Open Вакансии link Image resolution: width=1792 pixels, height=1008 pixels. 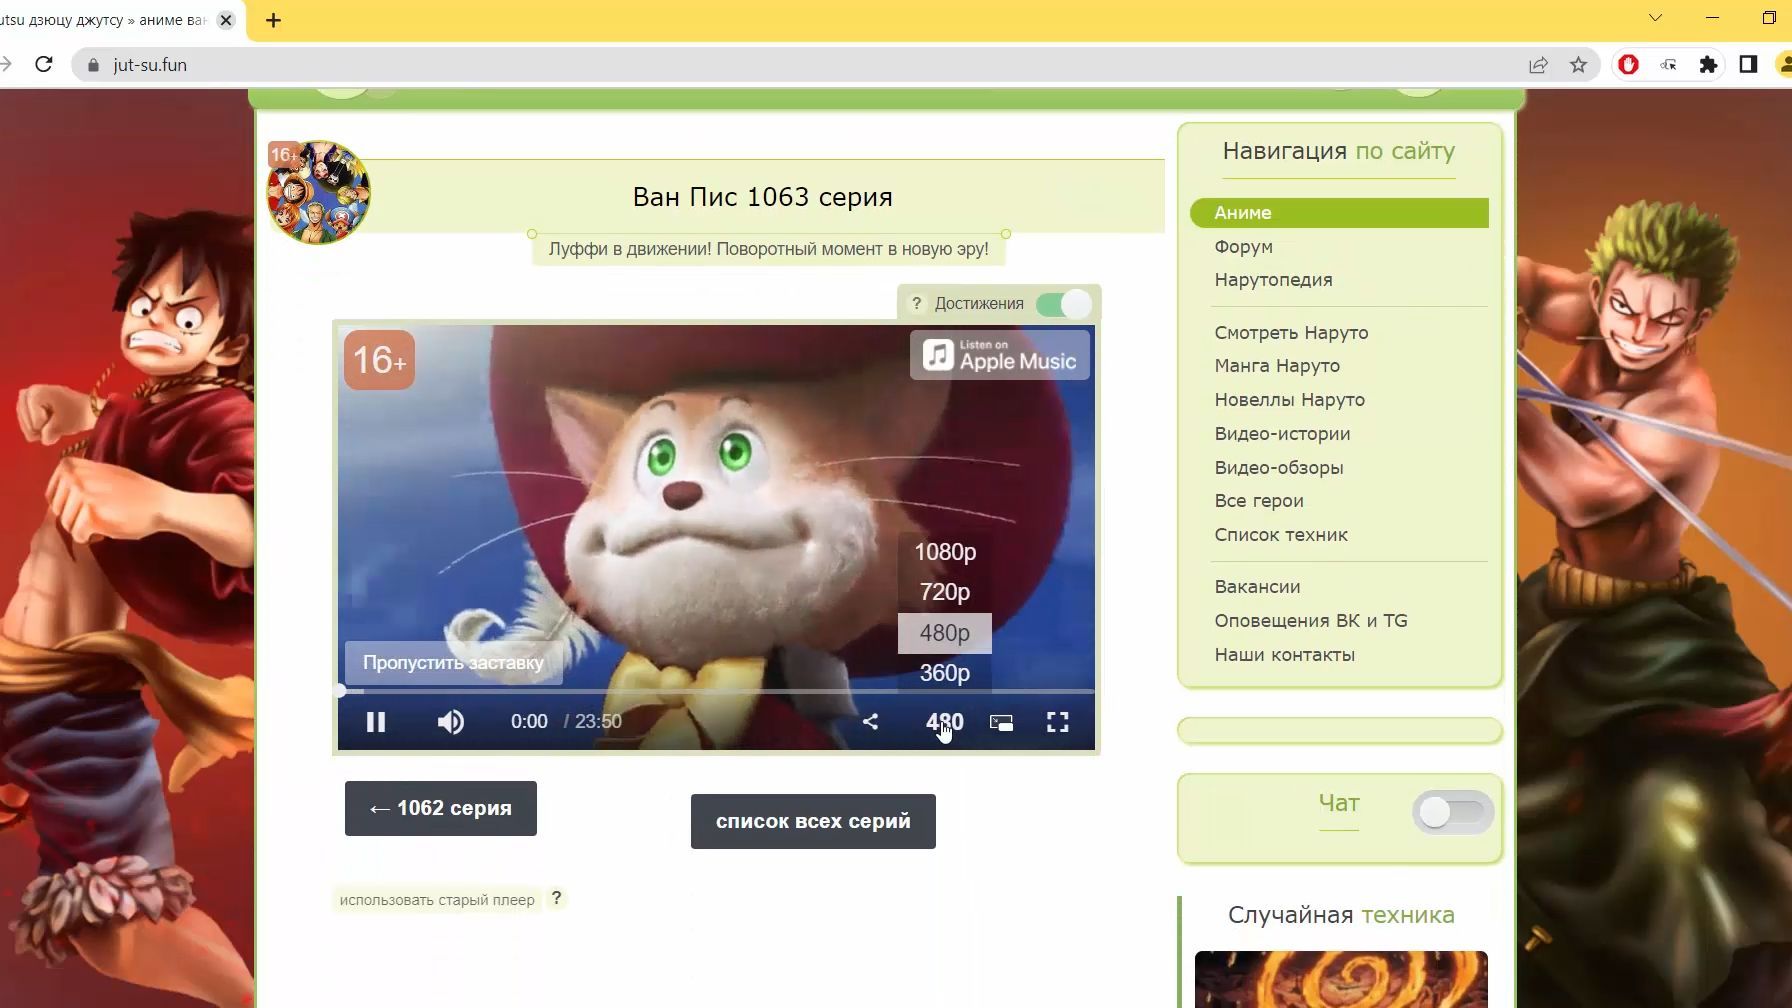pyautogui.click(x=1257, y=587)
